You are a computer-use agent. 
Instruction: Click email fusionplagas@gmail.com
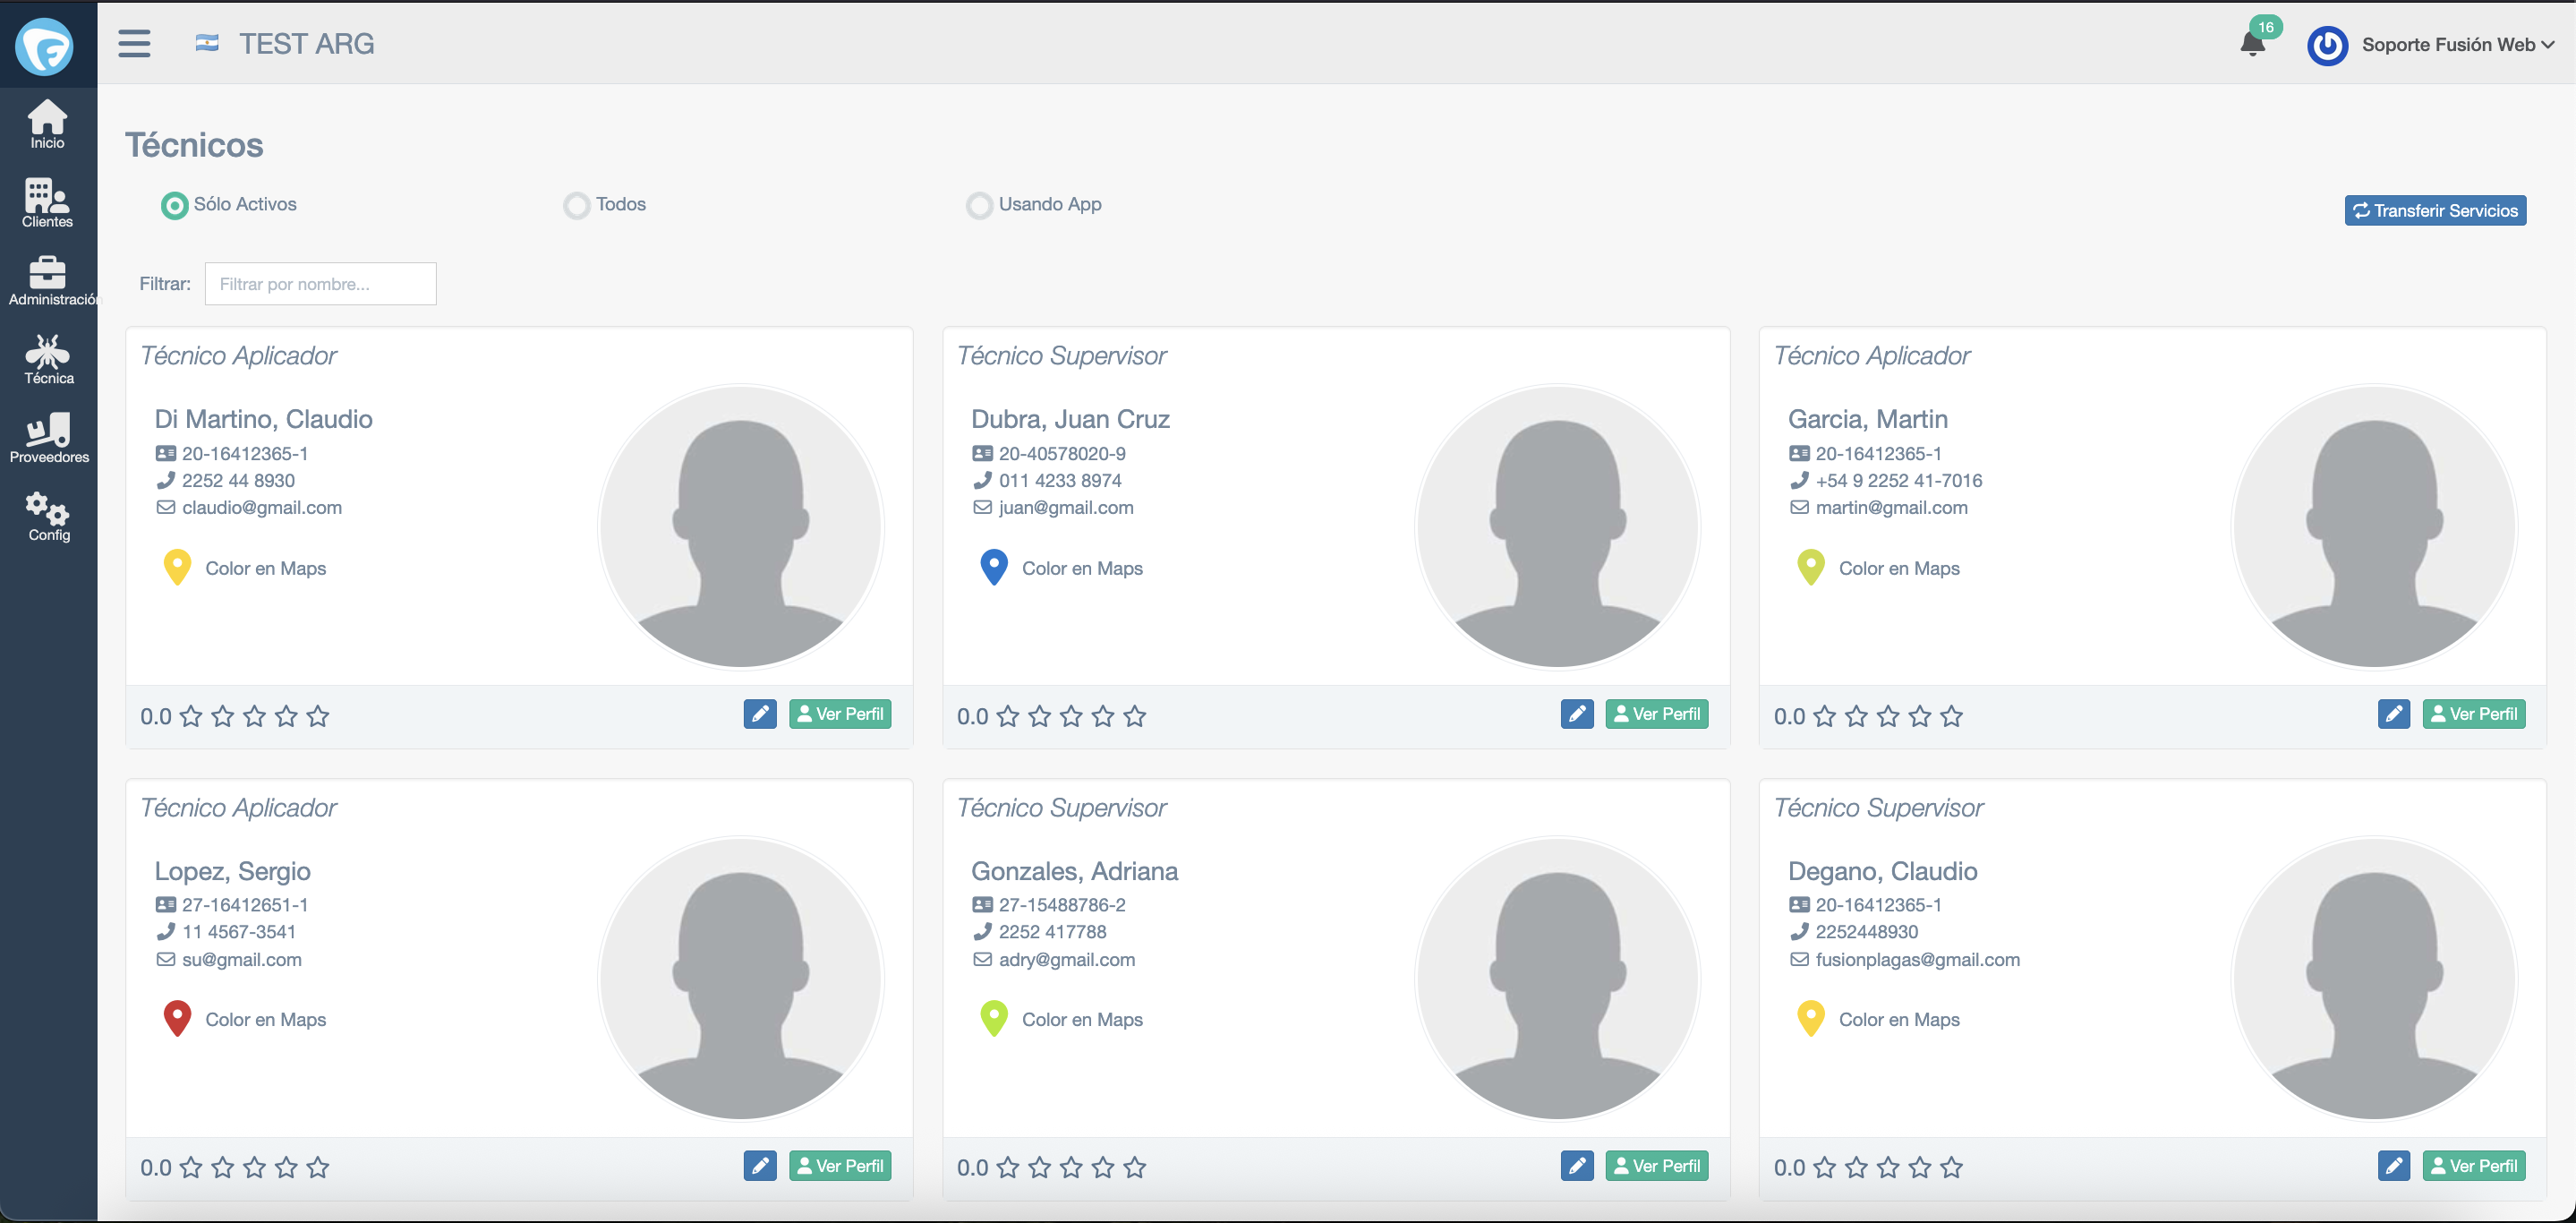[x=1917, y=959]
